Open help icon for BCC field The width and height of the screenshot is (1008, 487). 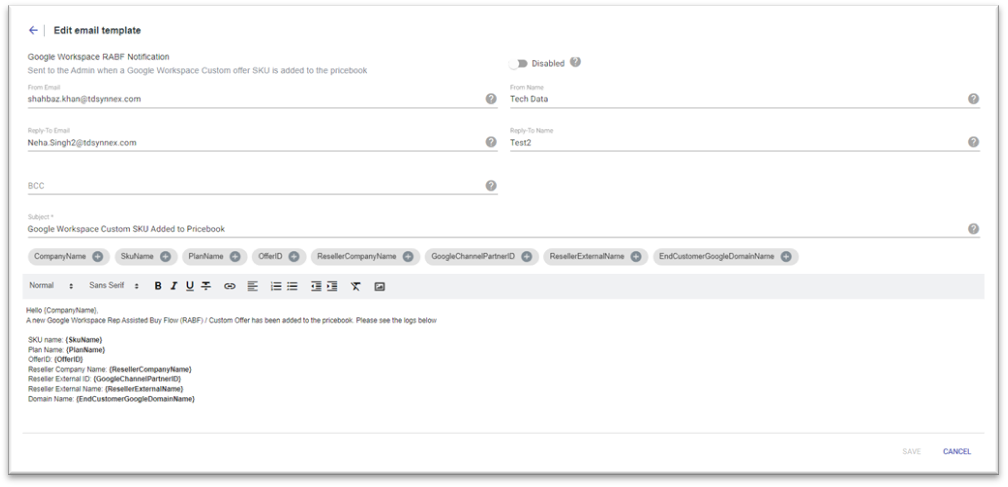tap(490, 186)
